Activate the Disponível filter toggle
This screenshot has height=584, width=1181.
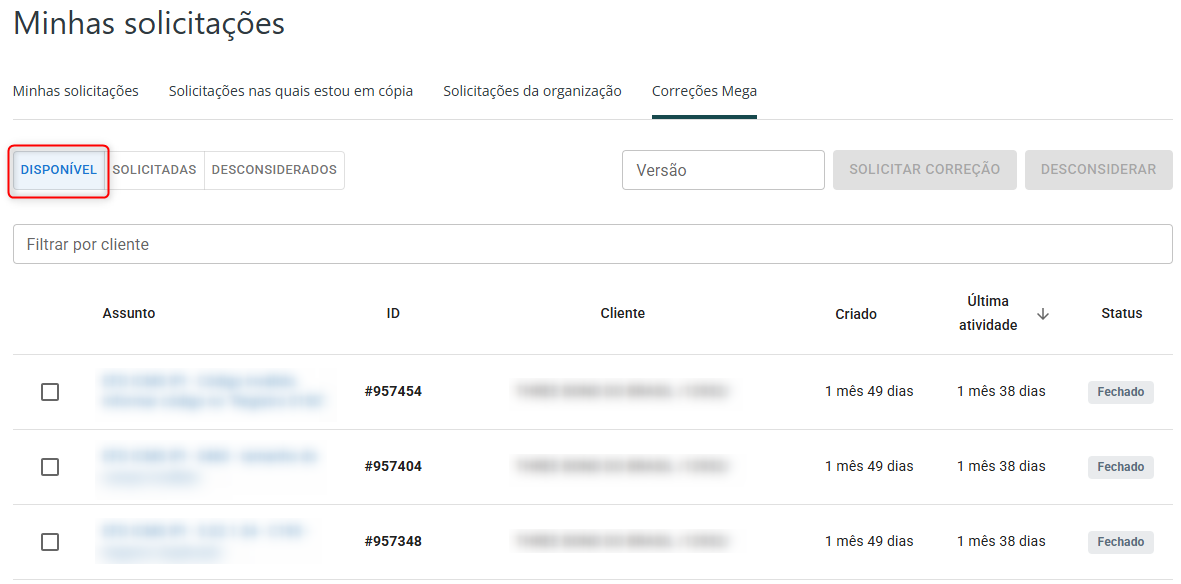(59, 170)
